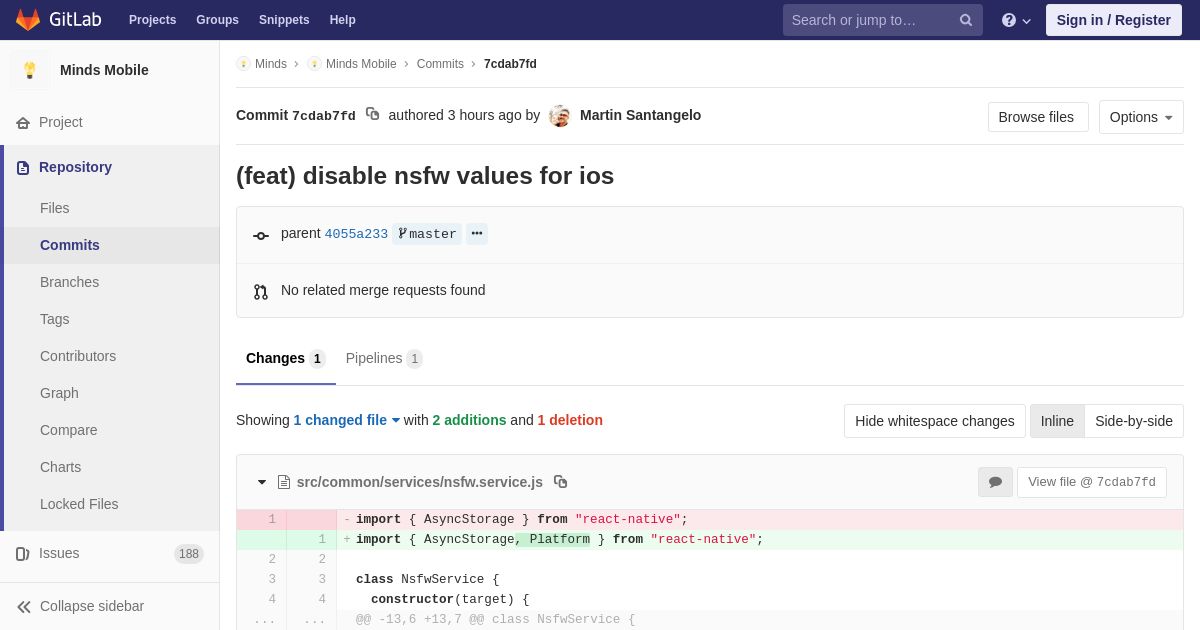The width and height of the screenshot is (1200, 630).
Task: Click the Browse files button
Action: pos(1037,117)
